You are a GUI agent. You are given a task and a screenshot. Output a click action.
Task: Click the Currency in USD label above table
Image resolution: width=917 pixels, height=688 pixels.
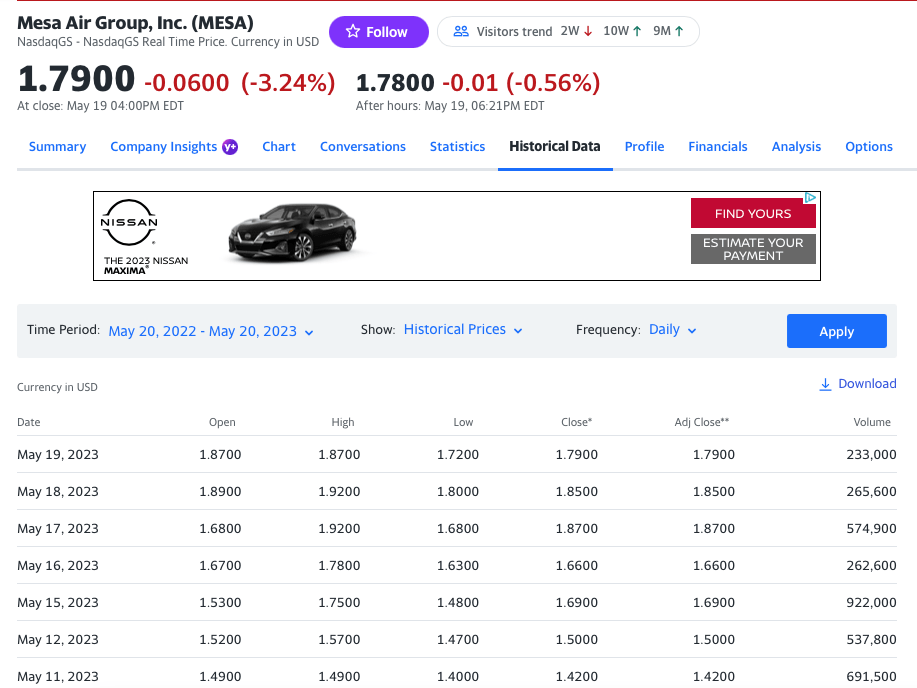coord(57,387)
